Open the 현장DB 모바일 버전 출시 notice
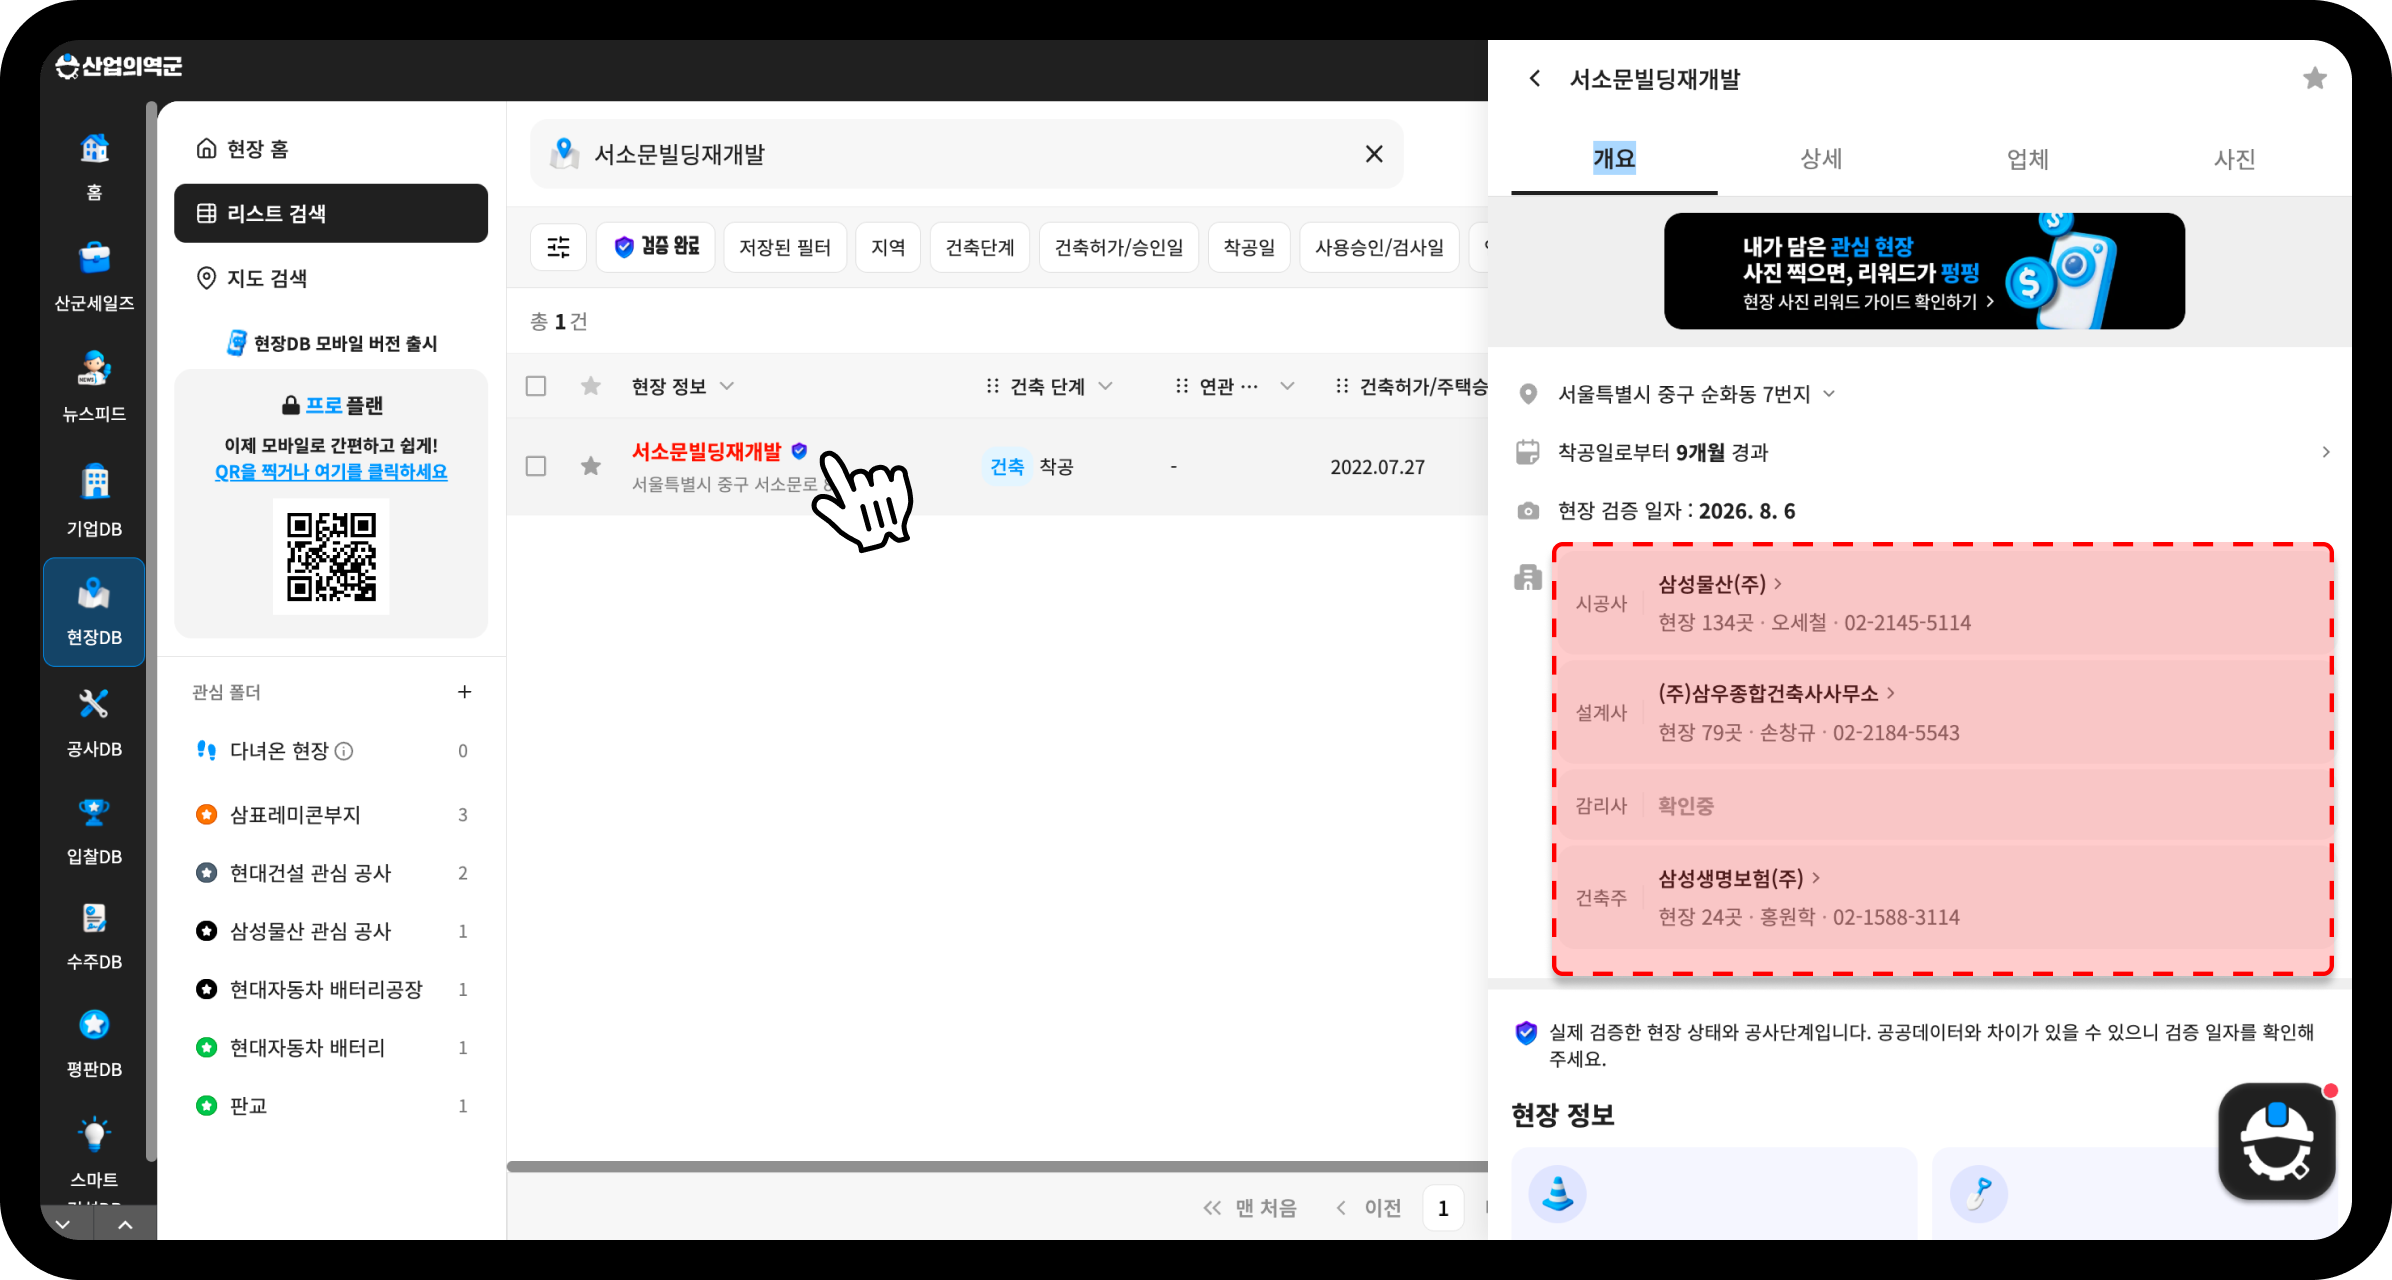This screenshot has height=1280, width=2392. tap(331, 343)
